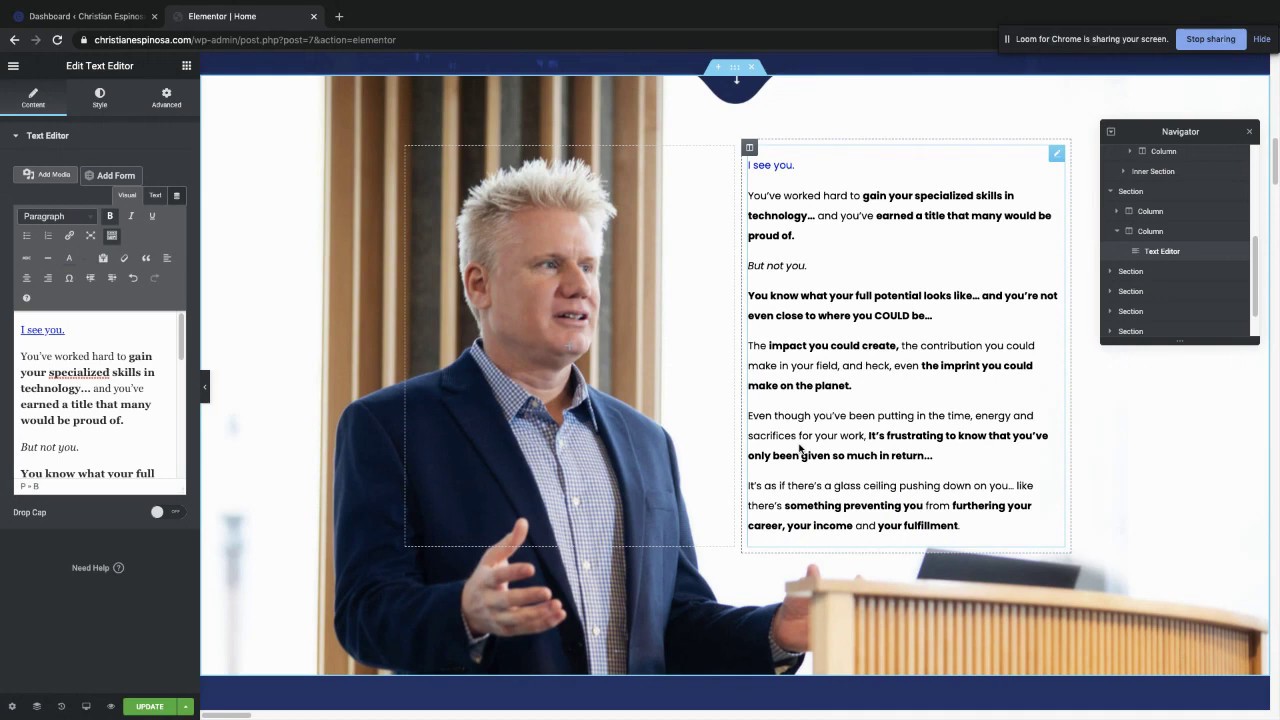Clear formatting with eraser icon
The height and width of the screenshot is (720, 1280).
tap(124, 258)
